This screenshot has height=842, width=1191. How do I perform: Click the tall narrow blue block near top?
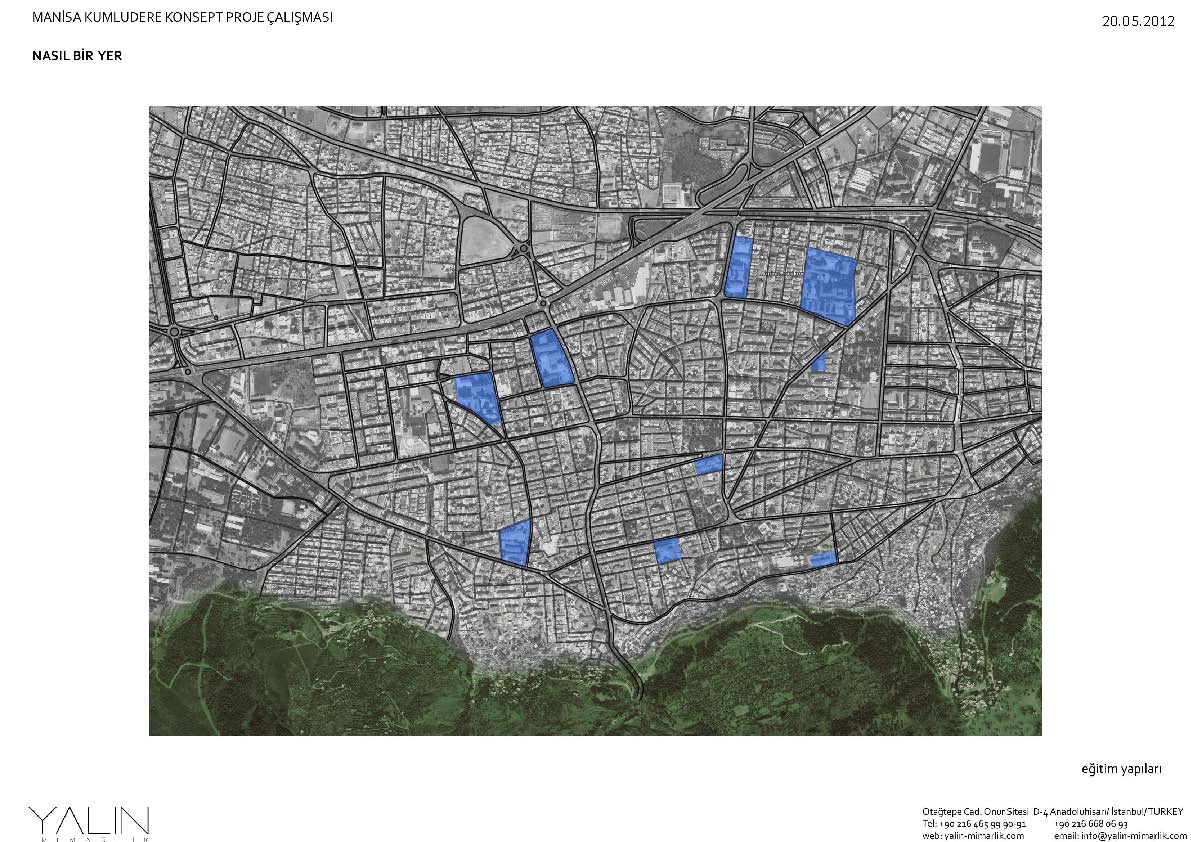(x=739, y=268)
